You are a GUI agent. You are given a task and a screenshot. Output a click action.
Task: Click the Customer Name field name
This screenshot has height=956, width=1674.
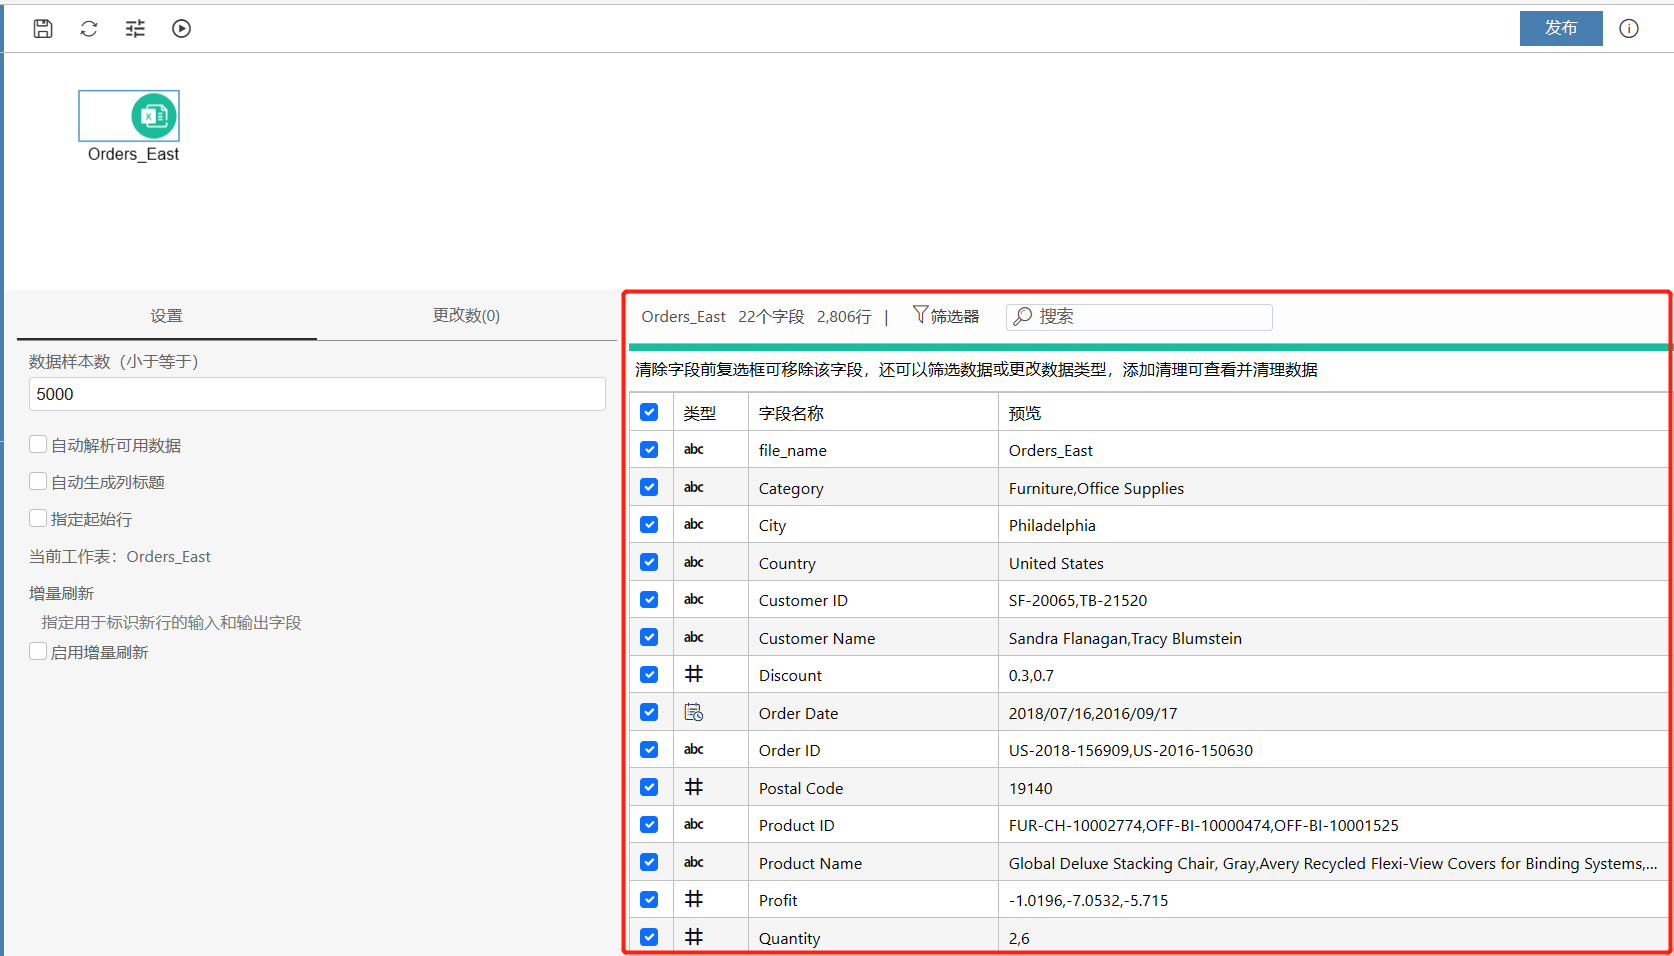(x=817, y=638)
